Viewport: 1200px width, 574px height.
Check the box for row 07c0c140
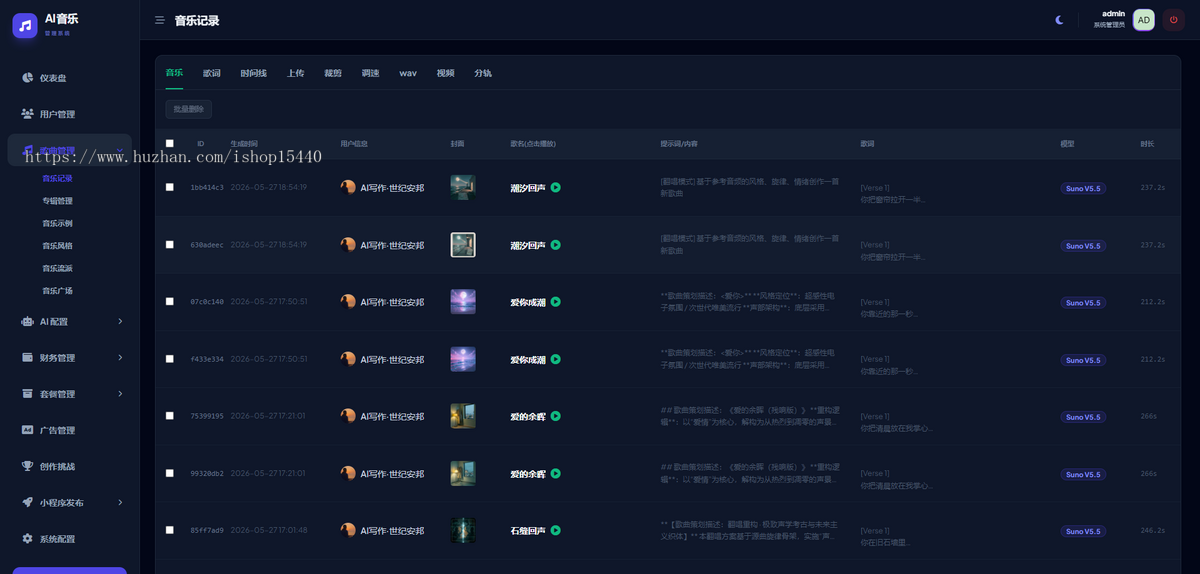(170, 302)
